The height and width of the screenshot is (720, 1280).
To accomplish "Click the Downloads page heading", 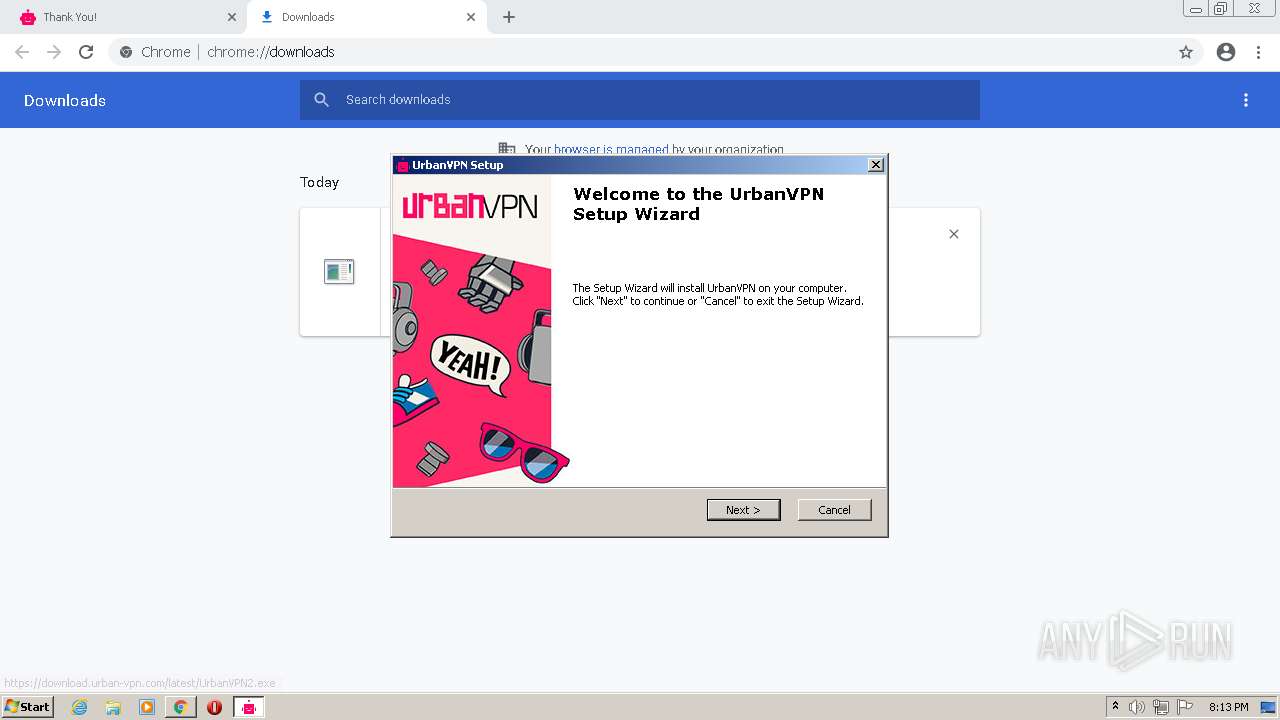I will [65, 100].
